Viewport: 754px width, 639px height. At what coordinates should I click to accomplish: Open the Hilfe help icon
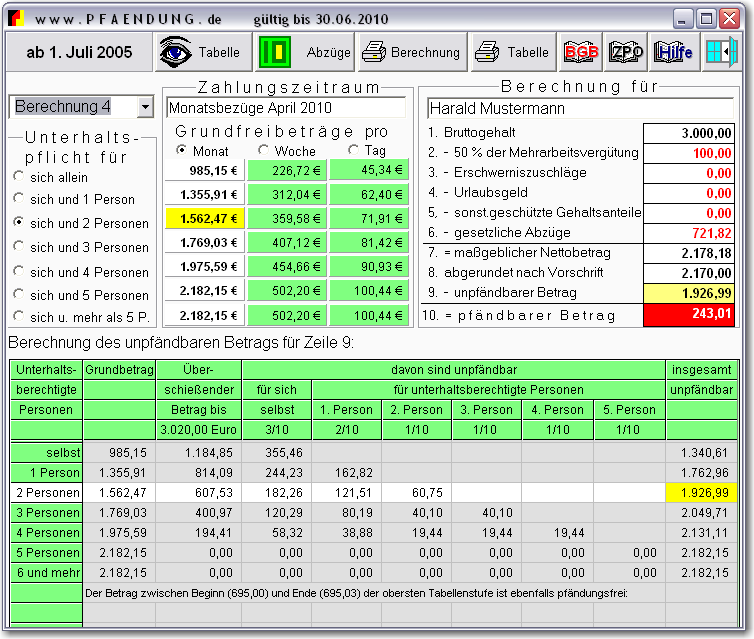673,52
